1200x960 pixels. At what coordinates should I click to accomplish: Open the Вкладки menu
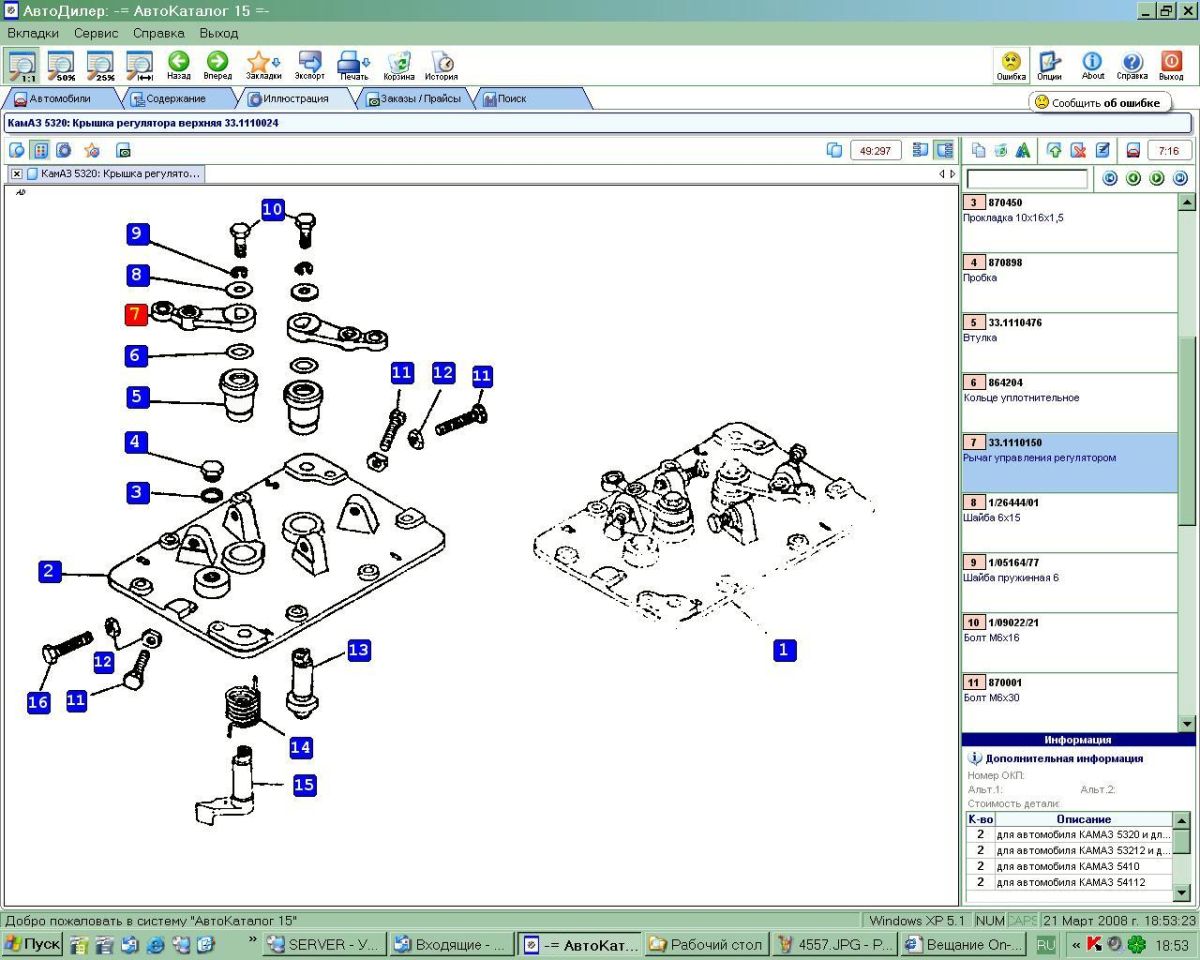tap(33, 33)
